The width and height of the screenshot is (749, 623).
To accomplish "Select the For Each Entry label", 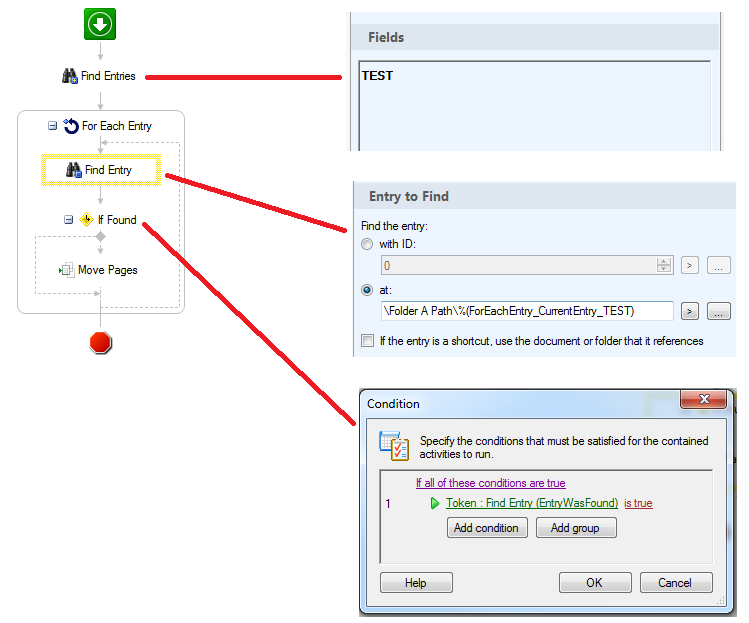I will pyautogui.click(x=117, y=126).
